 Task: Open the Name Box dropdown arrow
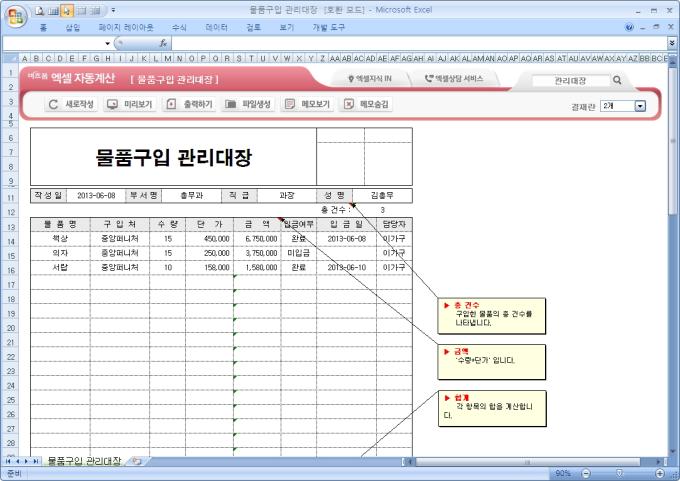(108, 43)
